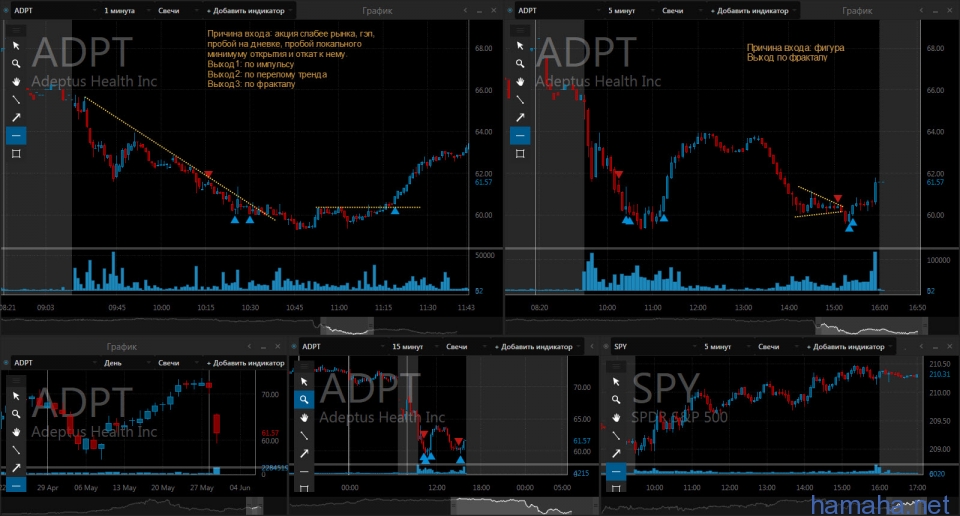Open the SPY symbol dropdown
This screenshot has width=960, height=516.
654,346
